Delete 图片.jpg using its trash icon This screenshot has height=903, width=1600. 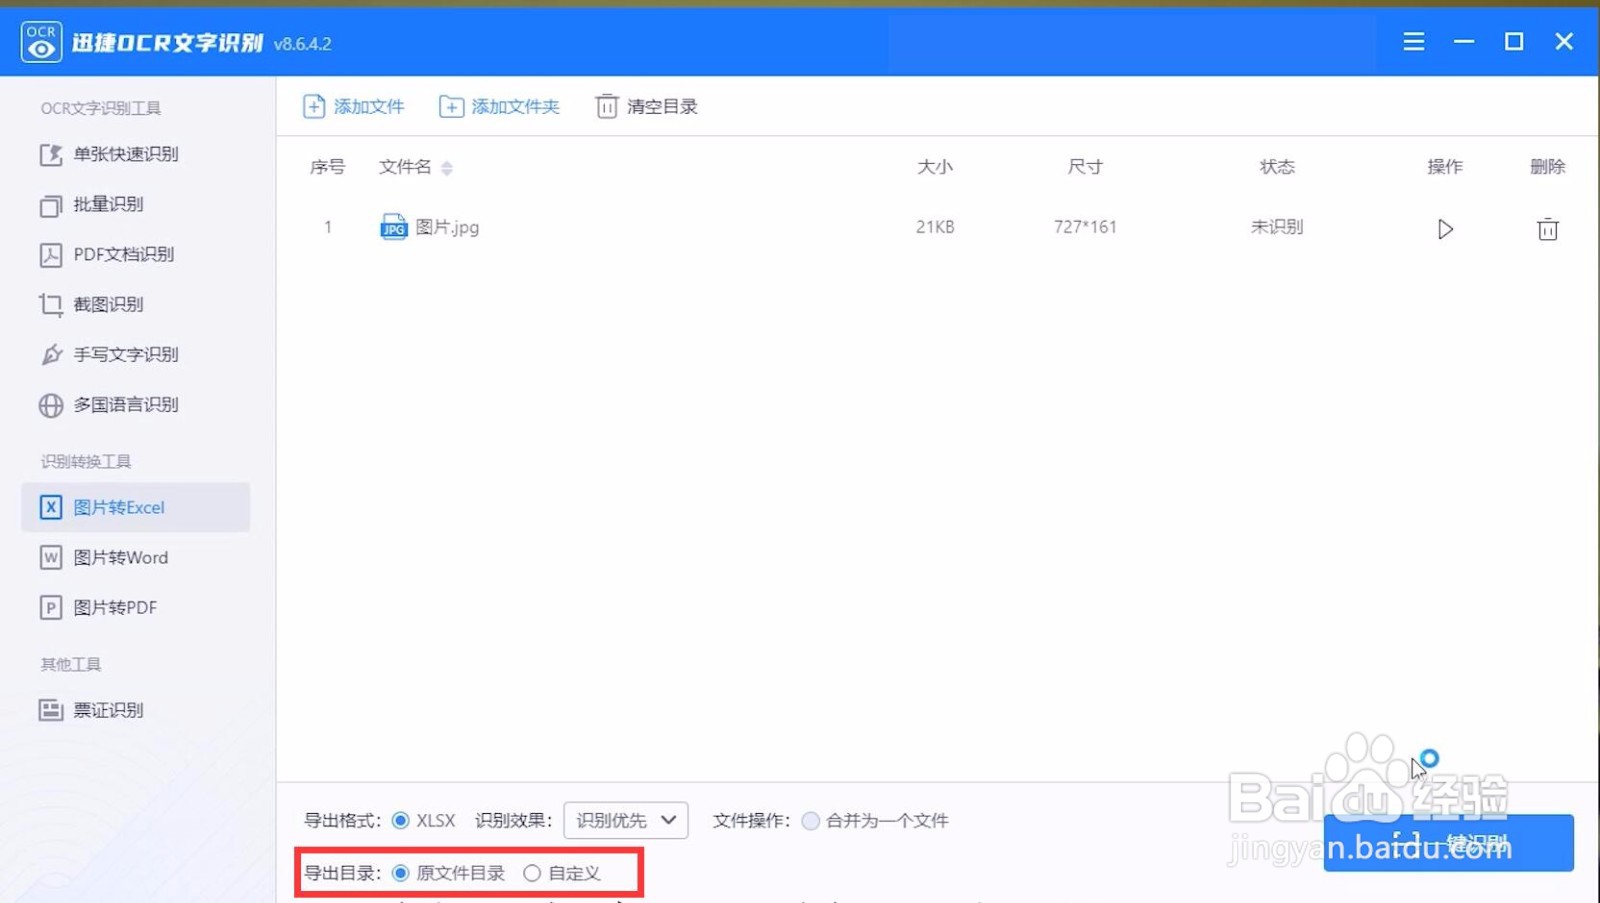(1547, 228)
